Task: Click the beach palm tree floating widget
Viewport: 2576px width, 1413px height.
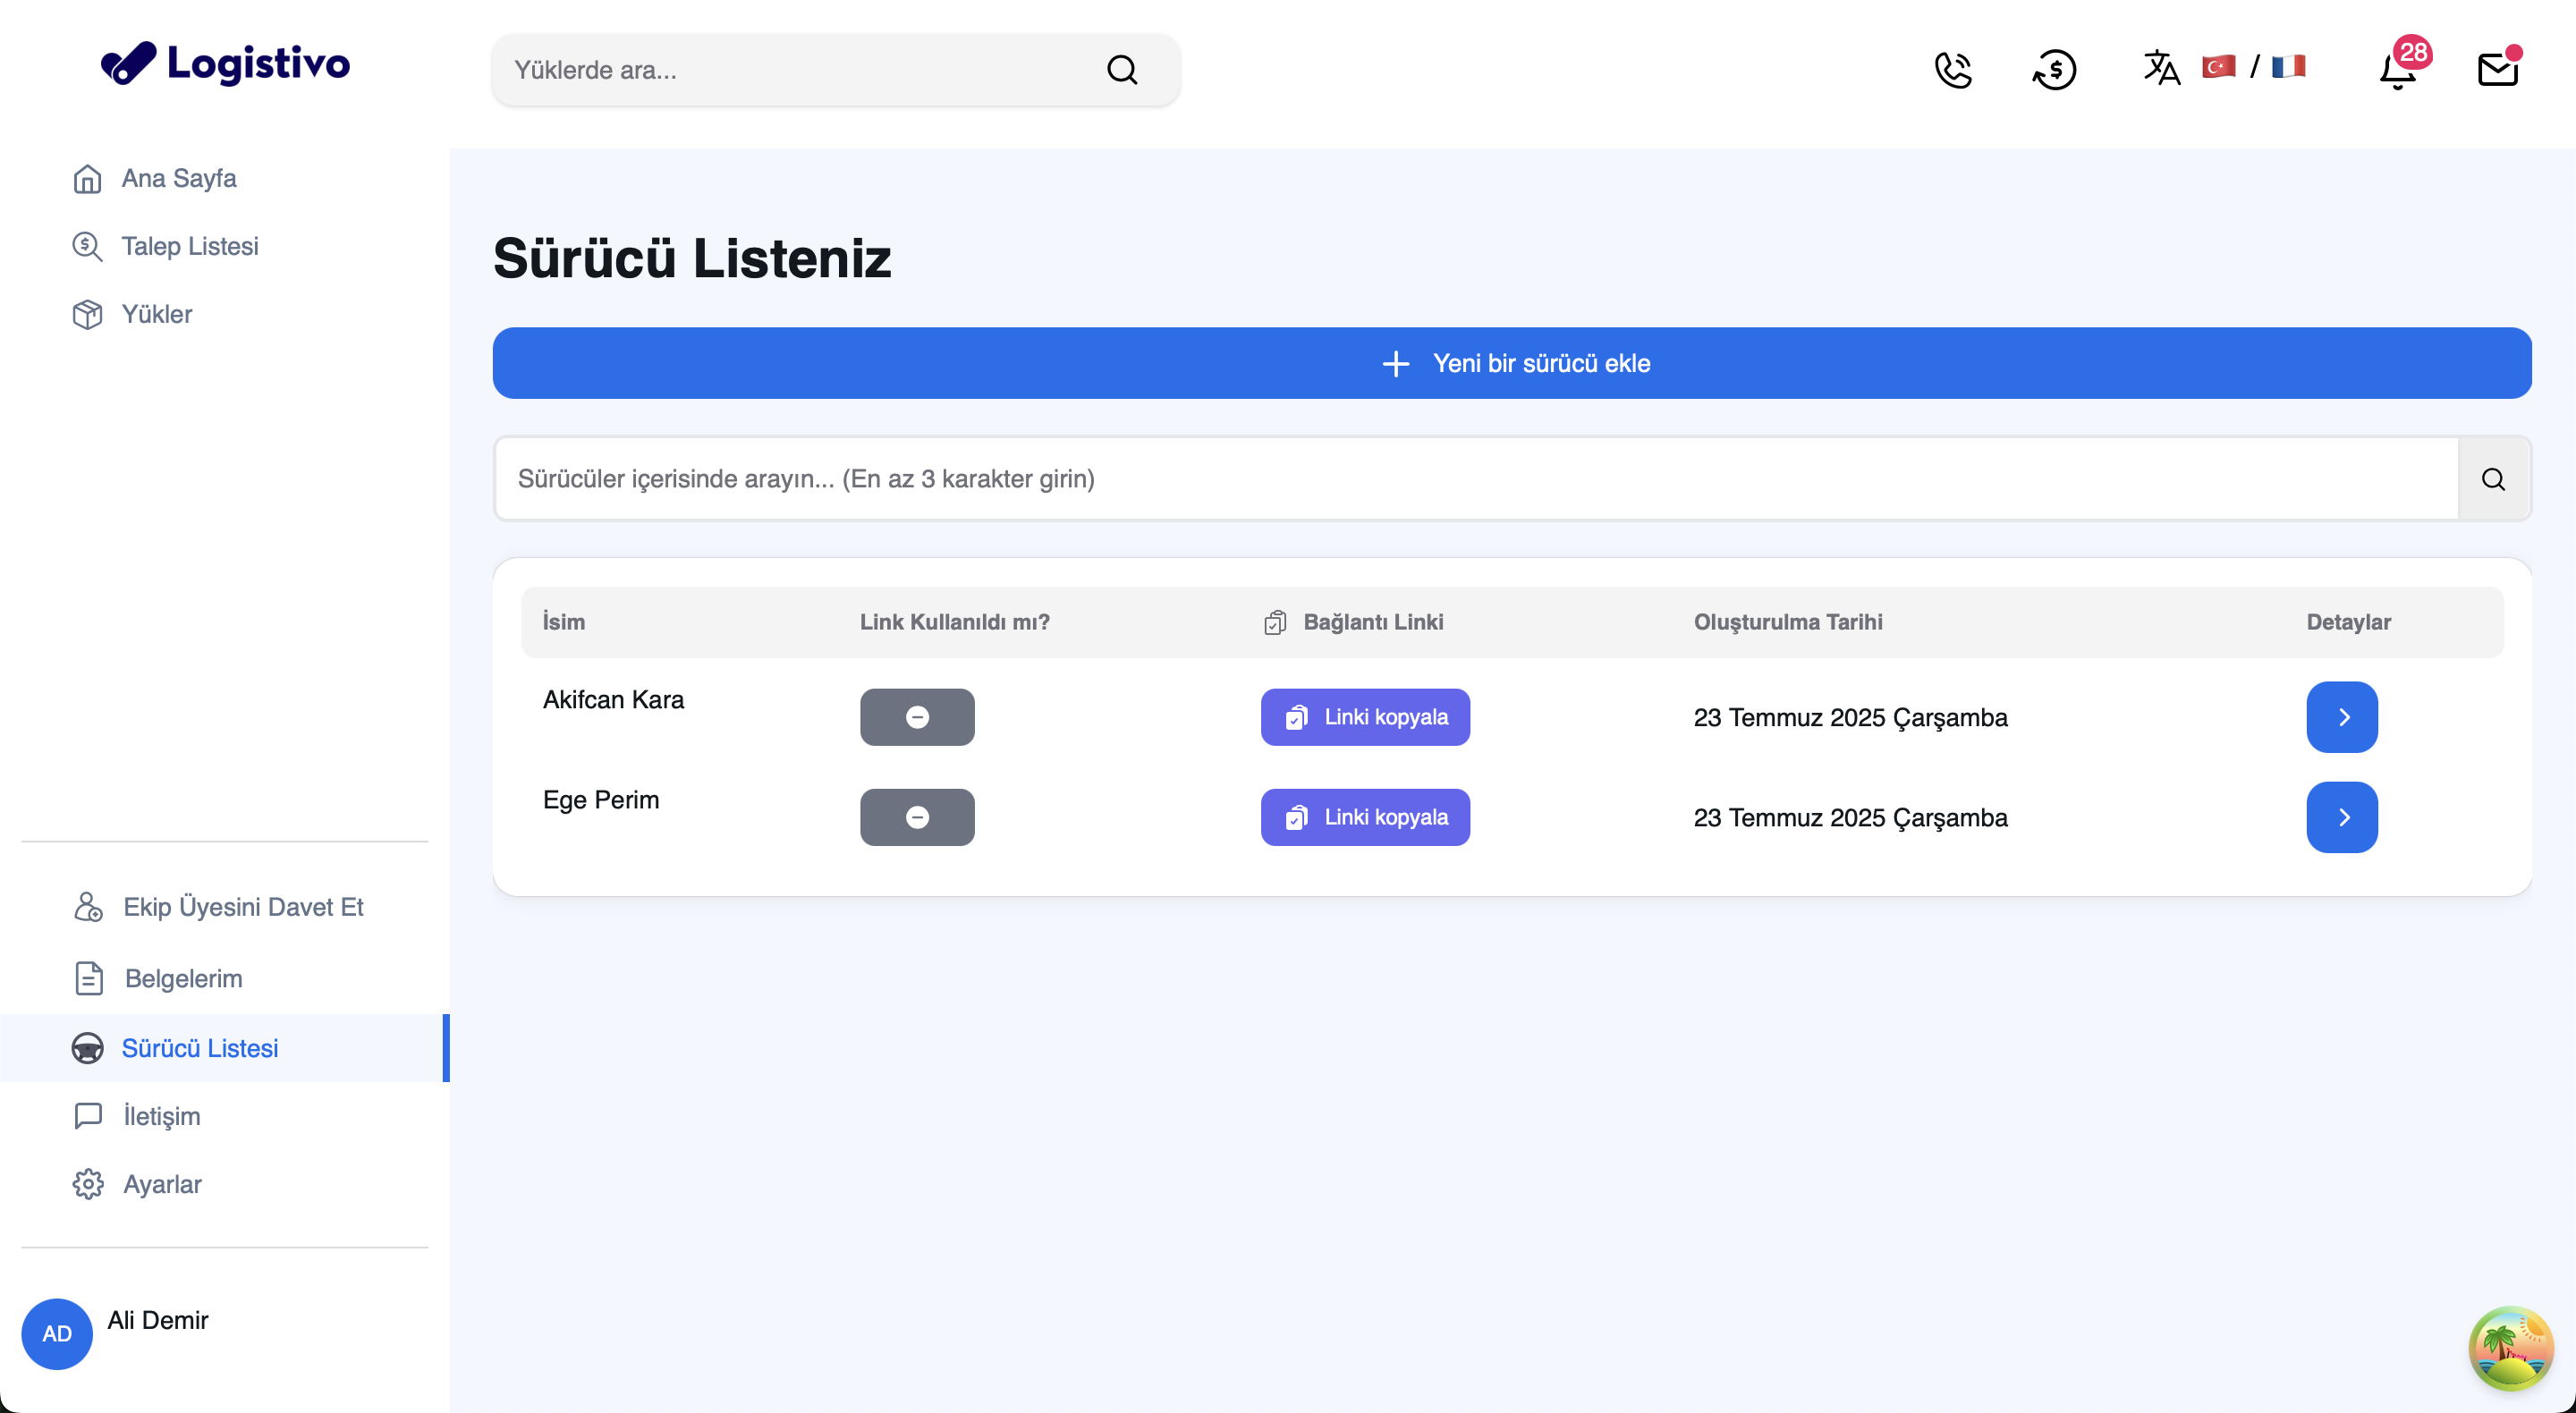Action: pos(2510,1348)
